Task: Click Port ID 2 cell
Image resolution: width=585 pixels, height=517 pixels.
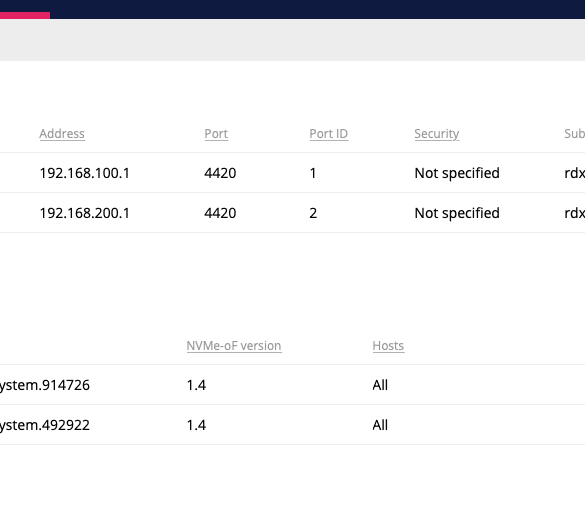Action: click(313, 213)
